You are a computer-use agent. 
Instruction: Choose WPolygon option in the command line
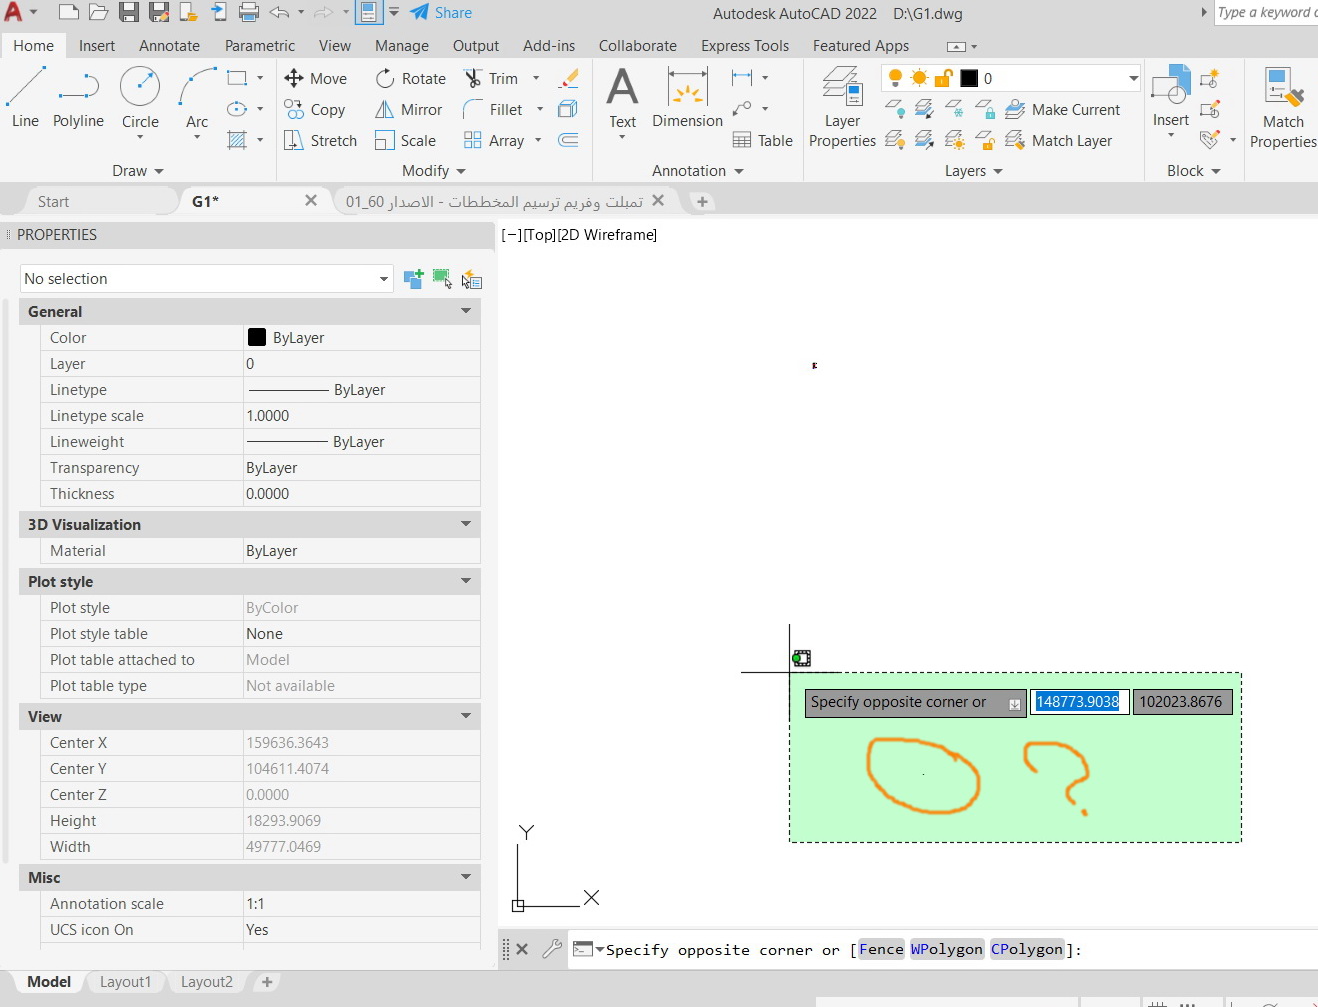(x=946, y=949)
